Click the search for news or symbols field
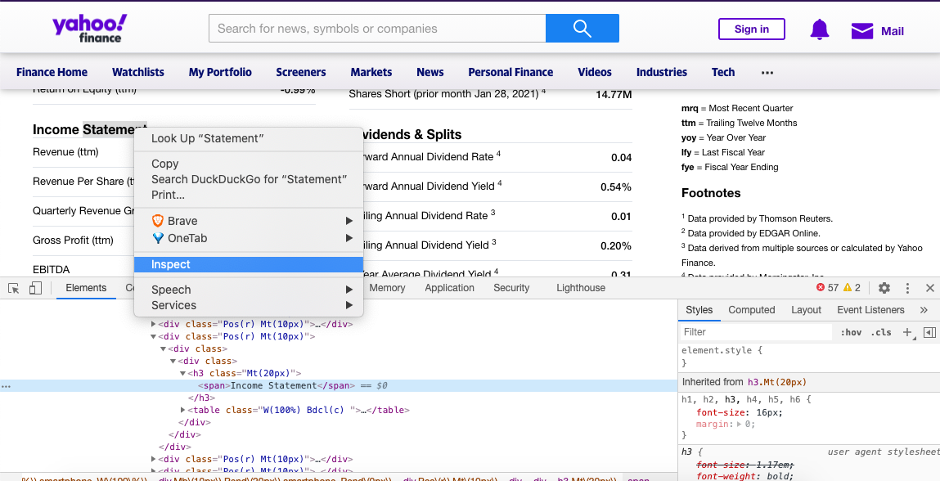The width and height of the screenshot is (941, 481). pos(377,28)
